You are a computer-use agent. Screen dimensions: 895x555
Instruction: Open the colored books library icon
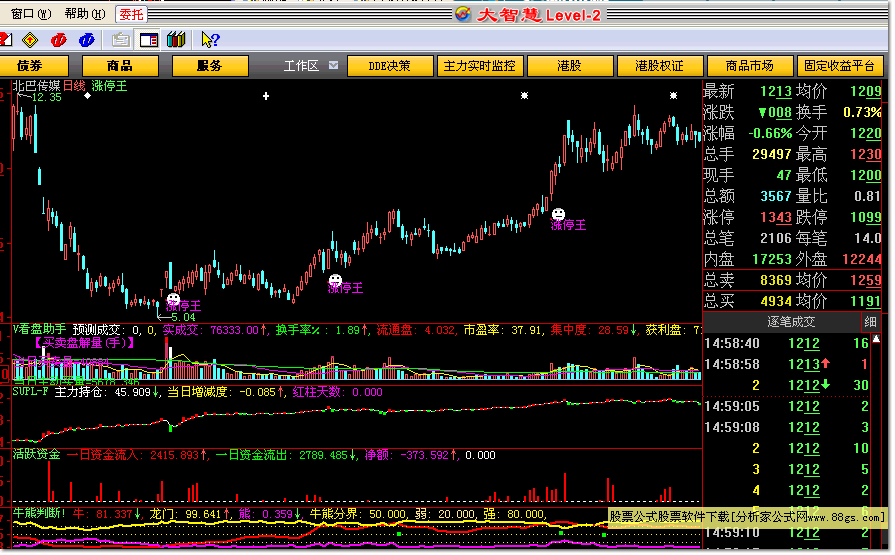[176, 39]
